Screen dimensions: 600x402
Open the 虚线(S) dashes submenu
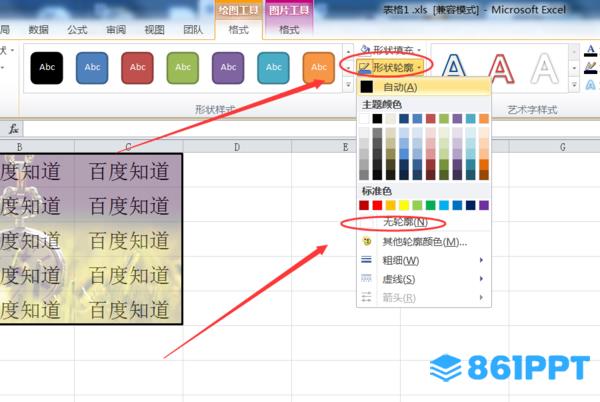coord(424,279)
